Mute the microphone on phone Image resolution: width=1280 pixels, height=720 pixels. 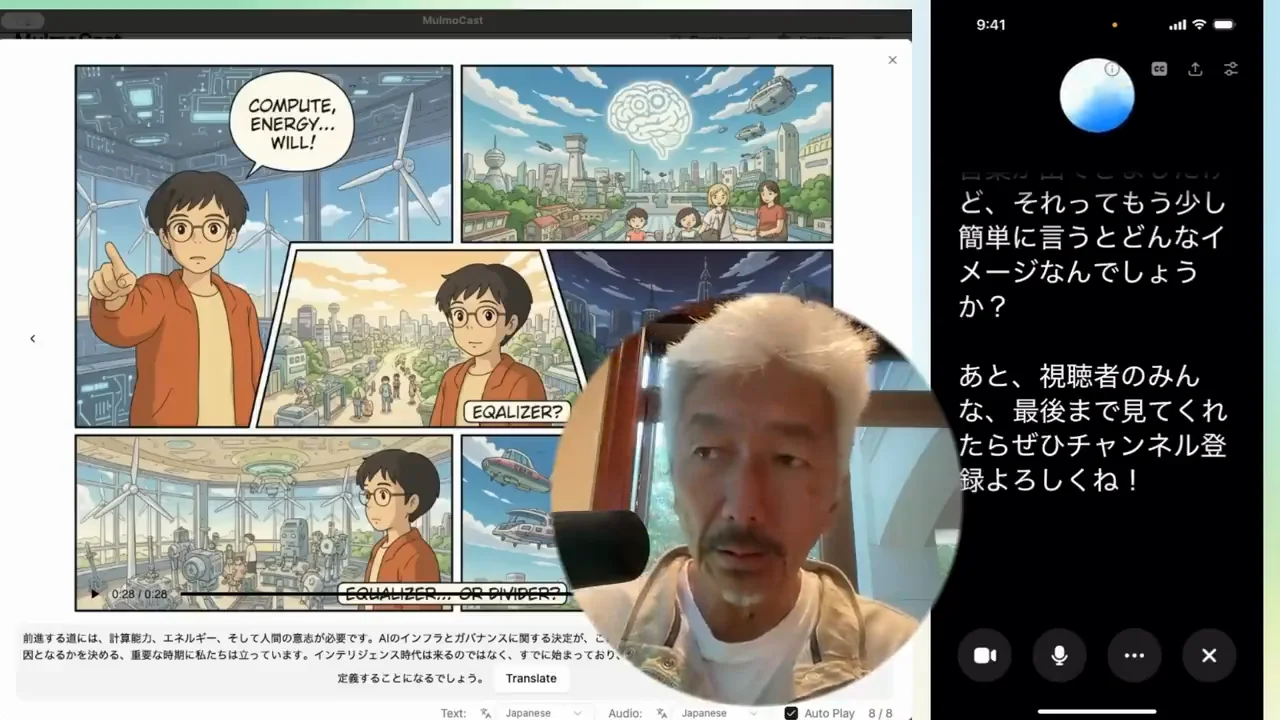pos(1059,655)
